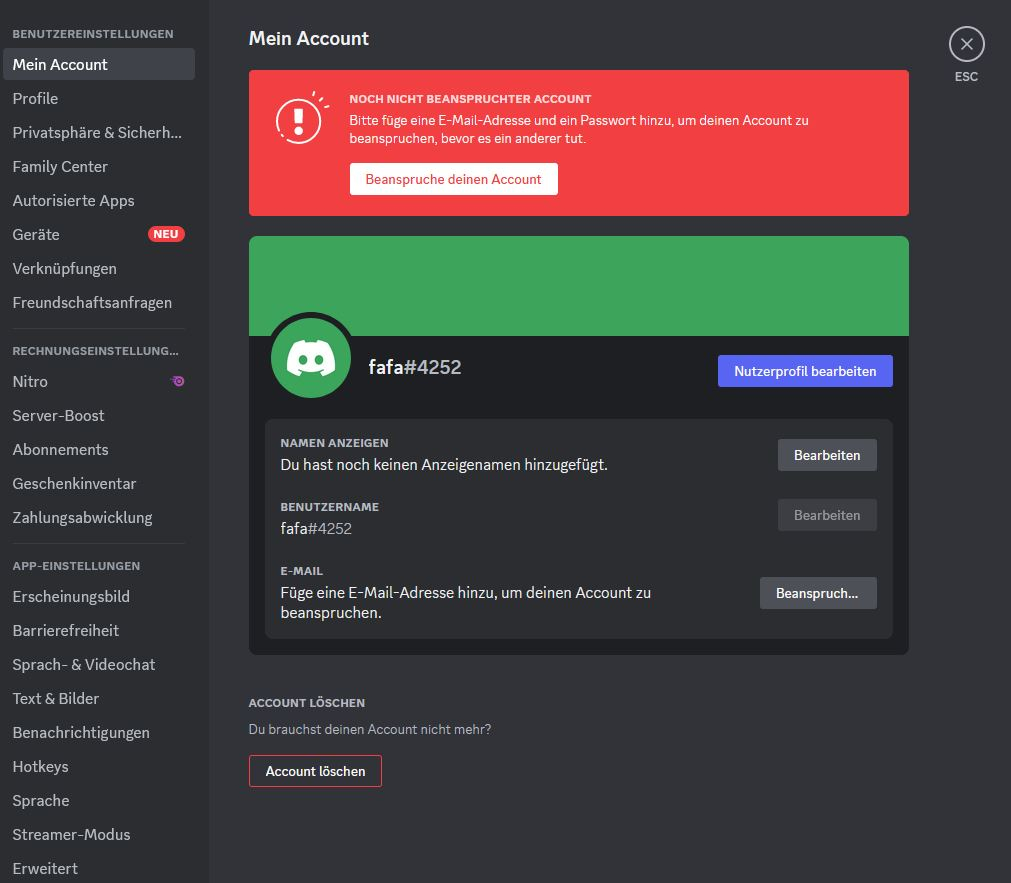Click the RECHNUNGSEINSTELLUNG... sidebar header

pos(95,351)
